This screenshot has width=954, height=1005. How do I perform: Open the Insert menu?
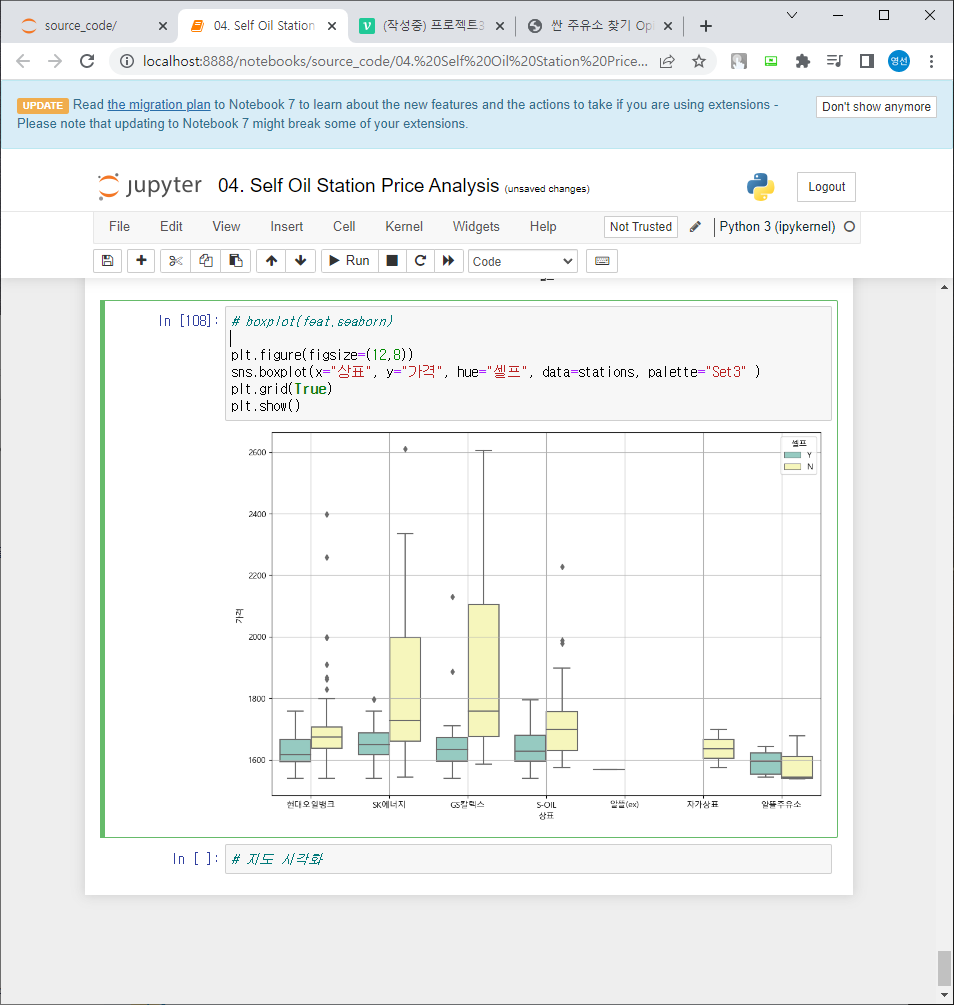(287, 227)
